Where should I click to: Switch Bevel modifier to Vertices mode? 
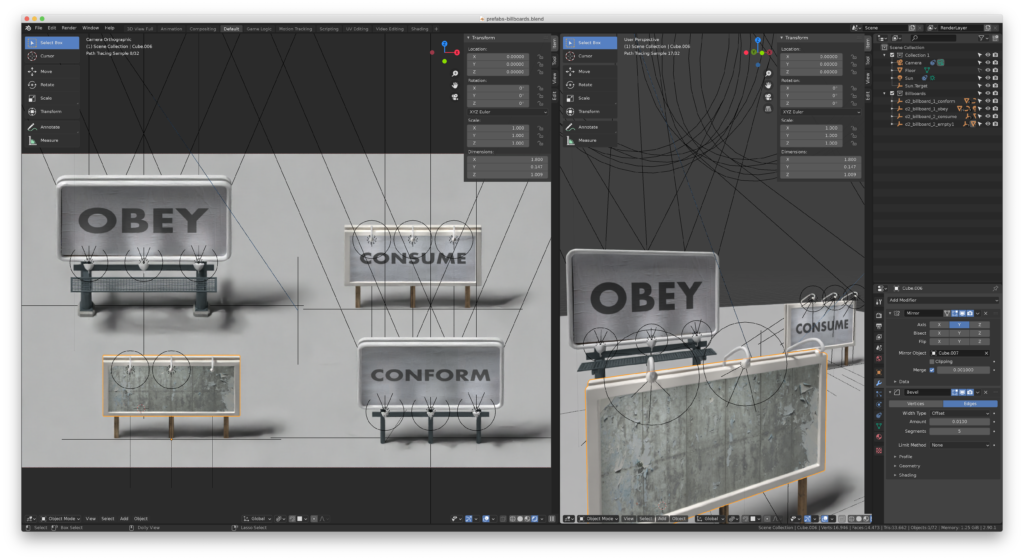(x=916, y=404)
